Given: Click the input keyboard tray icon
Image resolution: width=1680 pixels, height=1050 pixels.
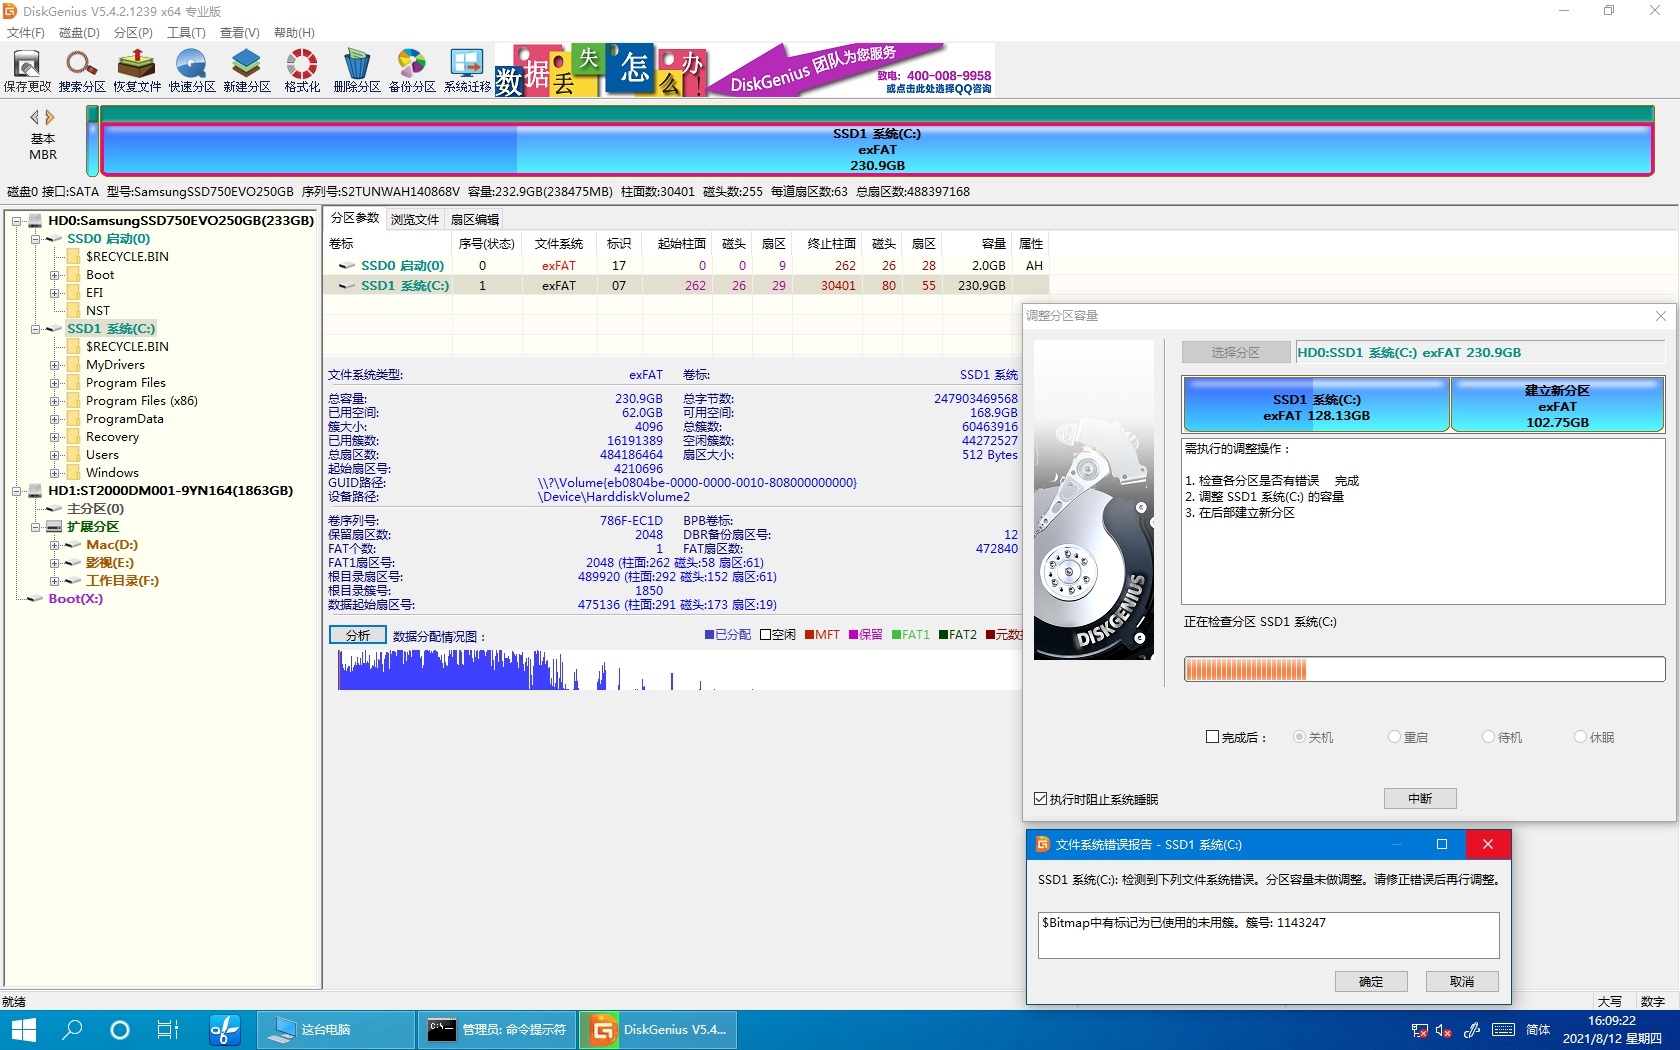Looking at the screenshot, I should 1503,1030.
